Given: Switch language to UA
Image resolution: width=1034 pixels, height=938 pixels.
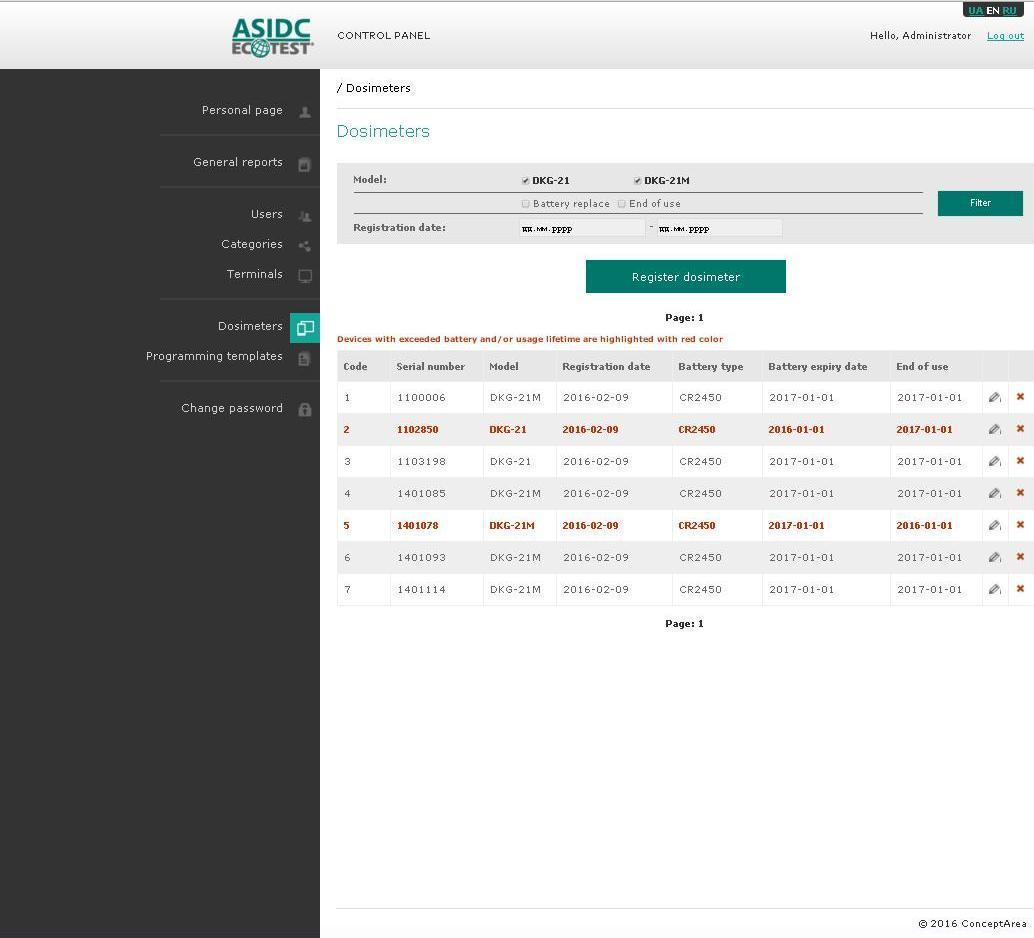Looking at the screenshot, I should coord(975,11).
